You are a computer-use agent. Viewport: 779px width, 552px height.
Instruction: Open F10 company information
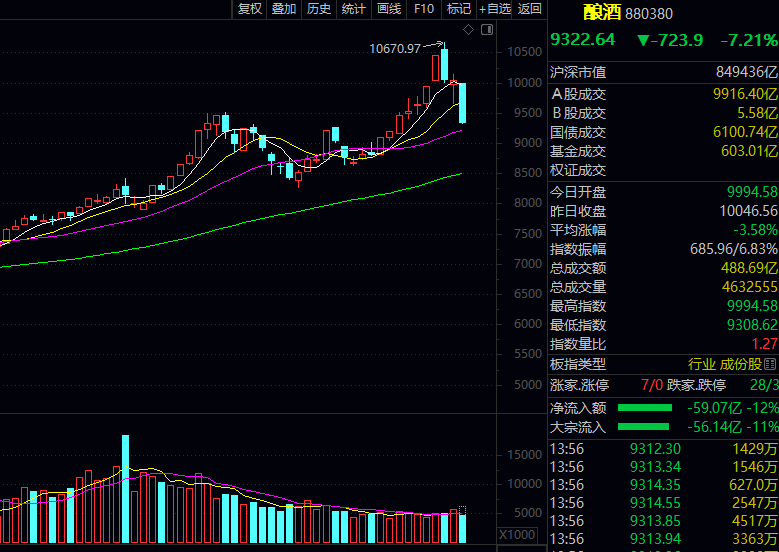(x=424, y=9)
